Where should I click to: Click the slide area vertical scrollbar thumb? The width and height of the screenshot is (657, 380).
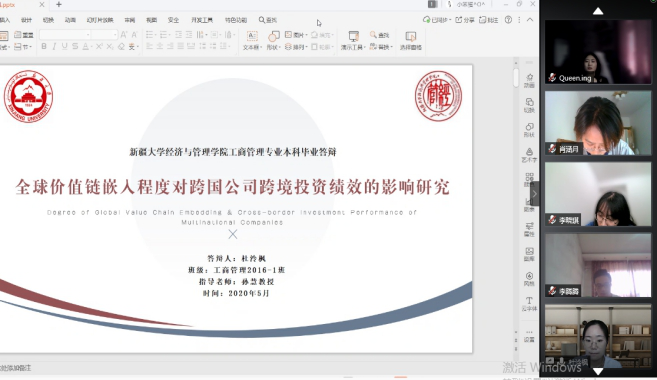click(516, 78)
